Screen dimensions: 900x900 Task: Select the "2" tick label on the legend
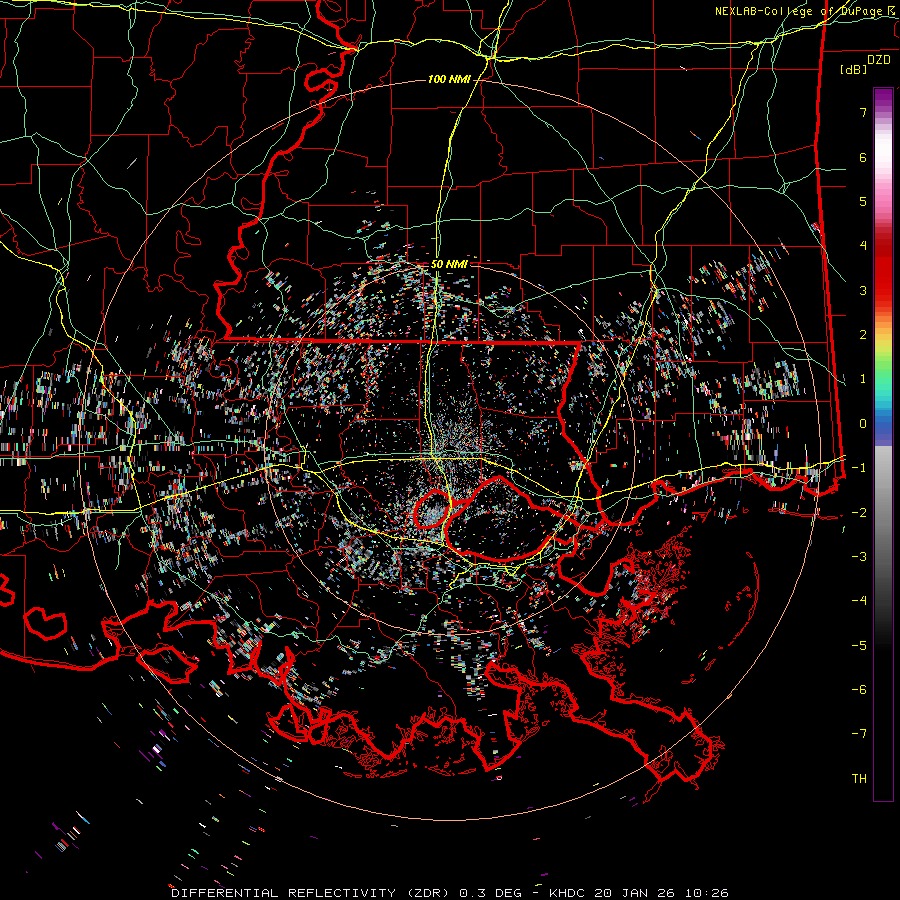863,335
